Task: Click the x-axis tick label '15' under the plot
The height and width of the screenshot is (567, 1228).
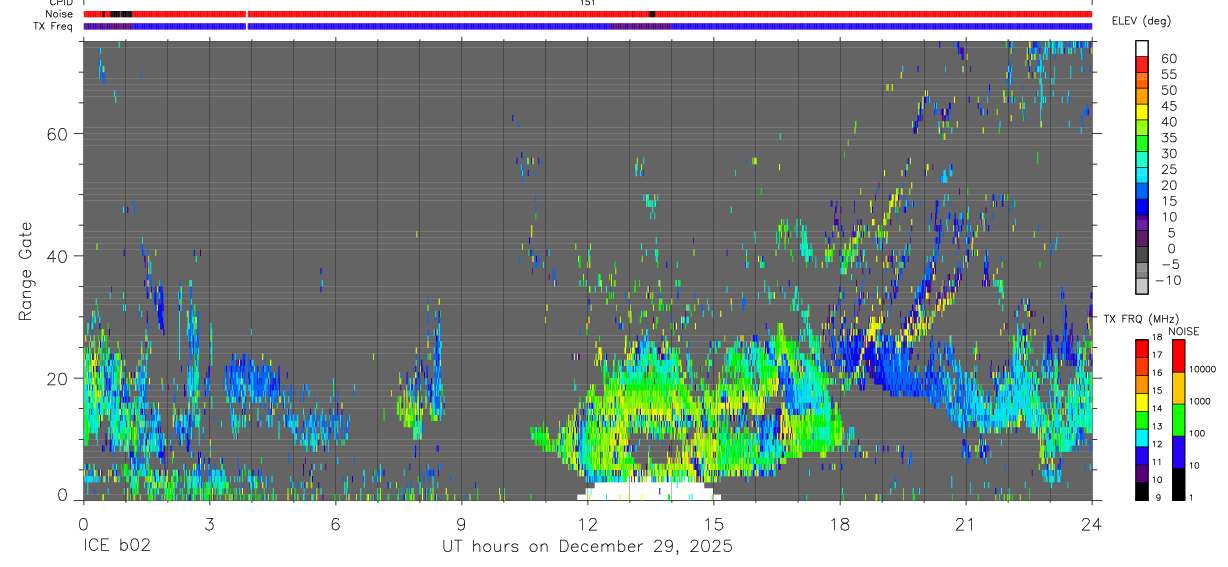Action: coord(713,523)
